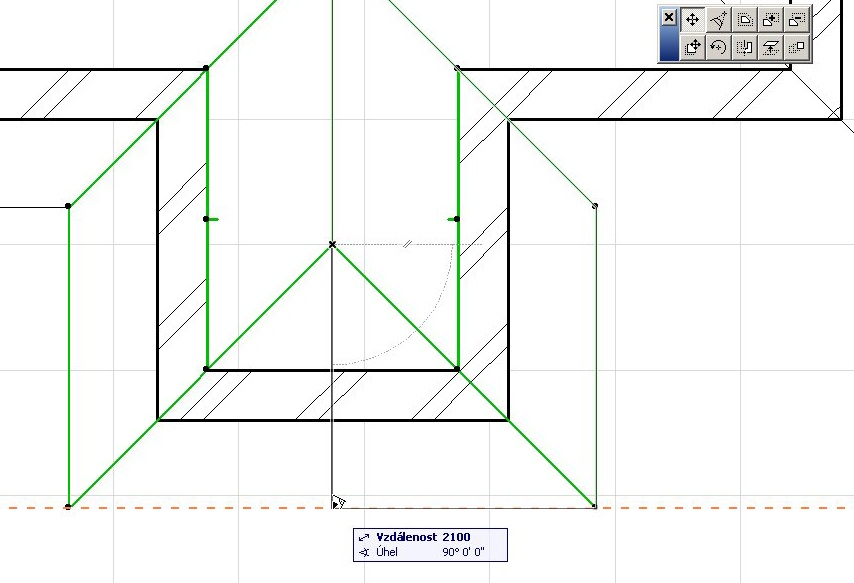854x583 pixels.
Task: Select the rotate icon in pet palette
Action: pyautogui.click(x=718, y=47)
